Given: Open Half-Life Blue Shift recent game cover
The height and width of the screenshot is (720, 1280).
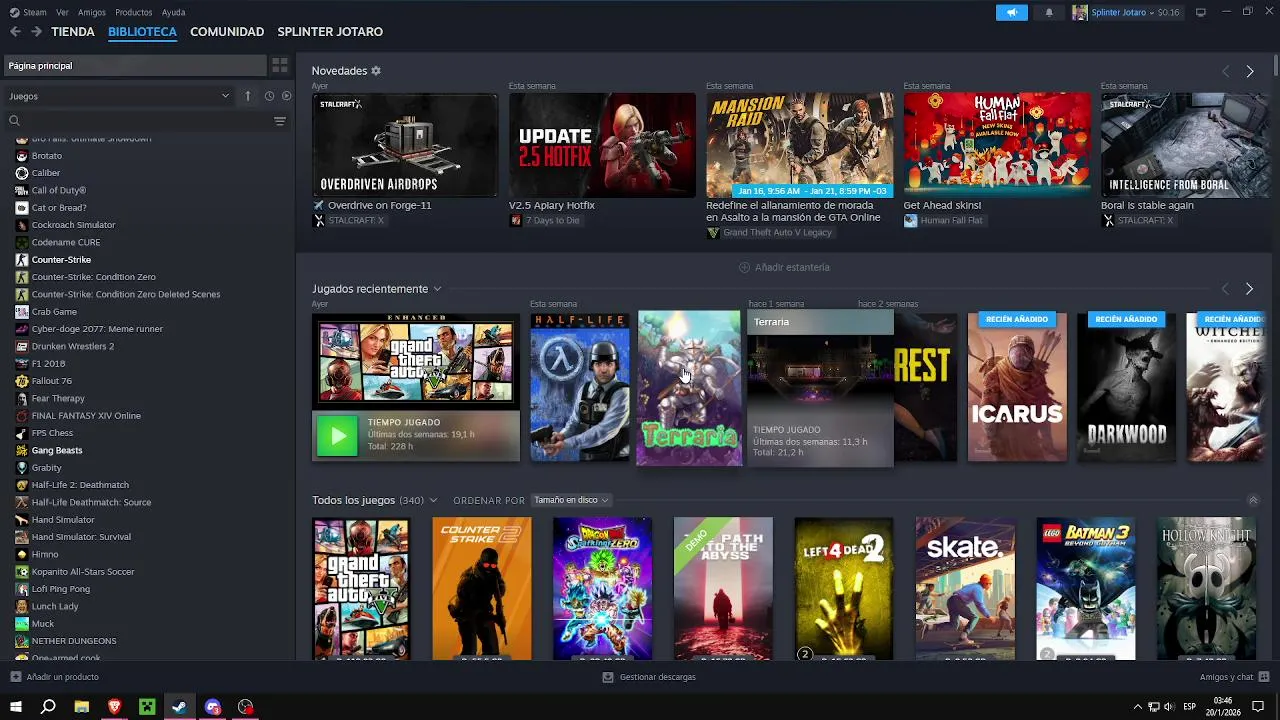Looking at the screenshot, I should [x=579, y=387].
